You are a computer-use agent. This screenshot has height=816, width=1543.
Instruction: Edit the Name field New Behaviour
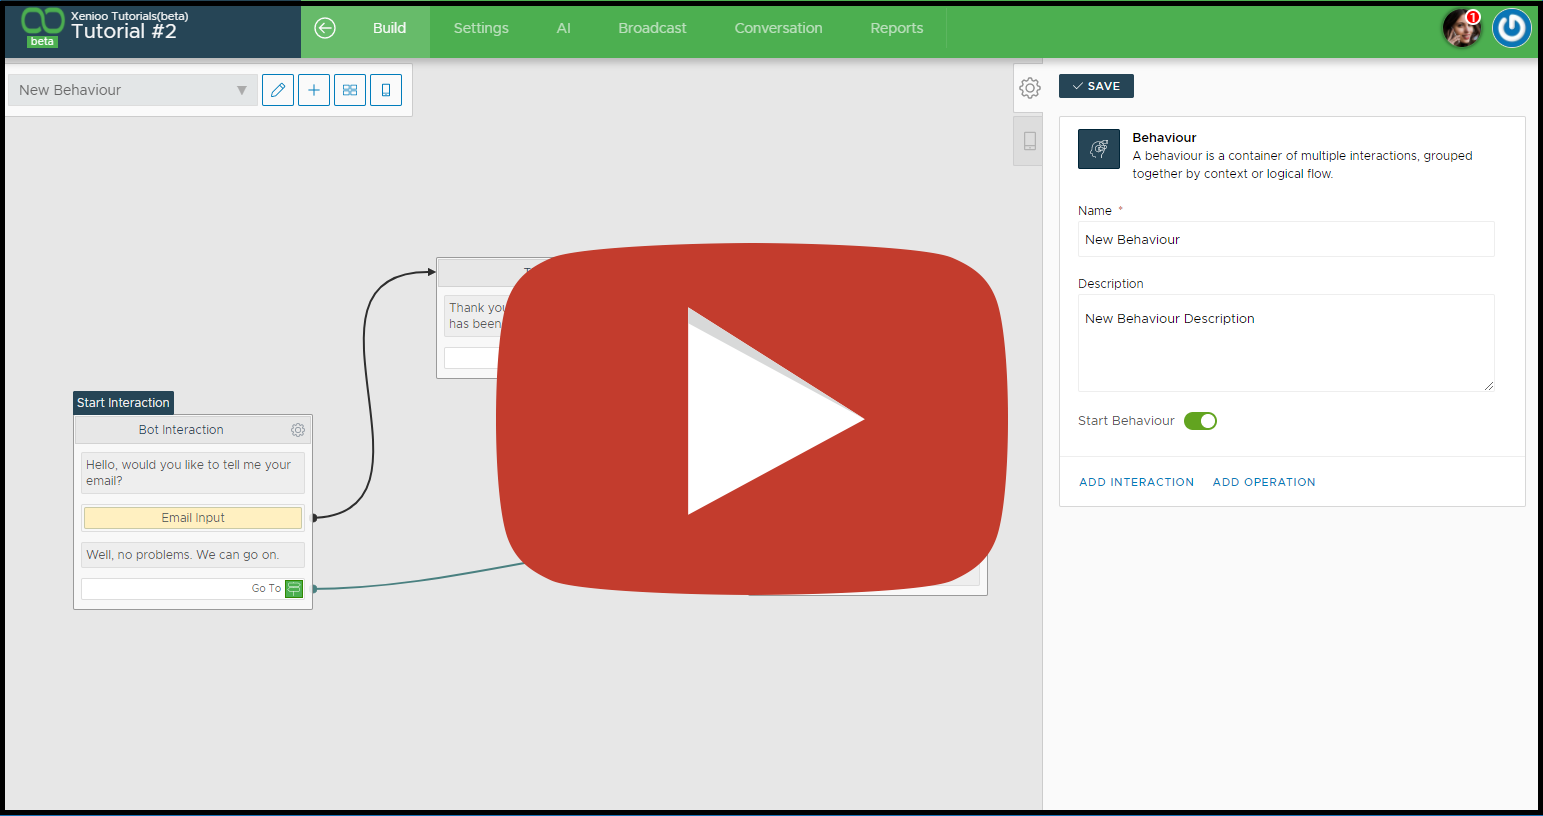[x=1286, y=239]
